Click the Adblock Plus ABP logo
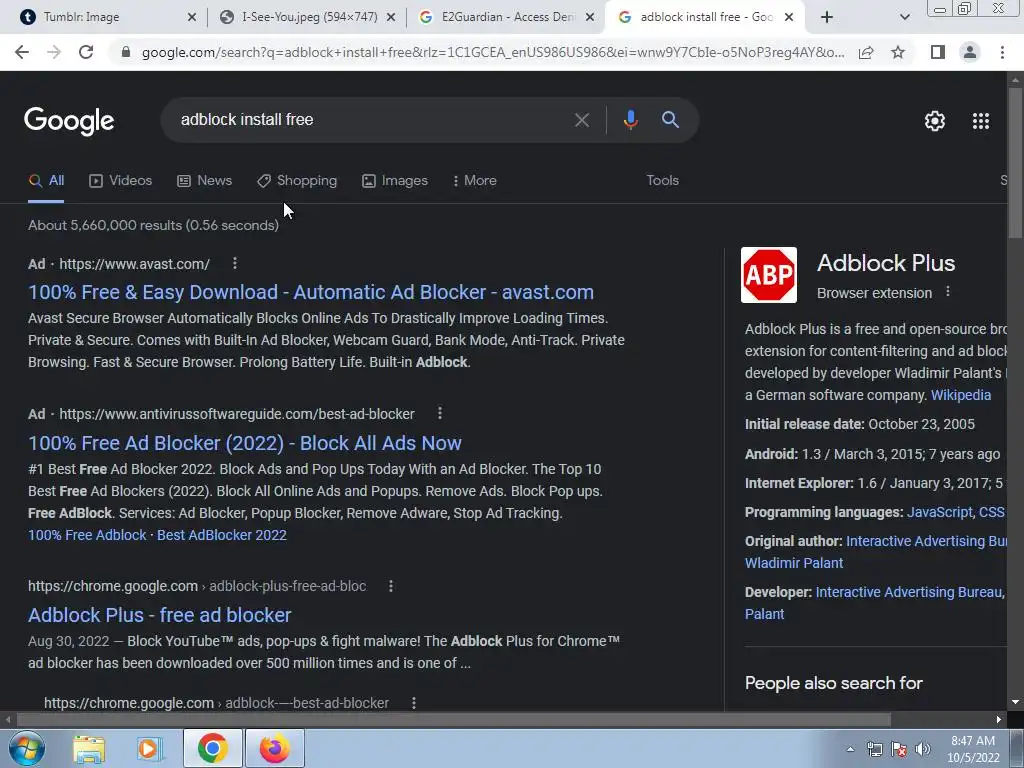1024x768 pixels. (x=769, y=275)
